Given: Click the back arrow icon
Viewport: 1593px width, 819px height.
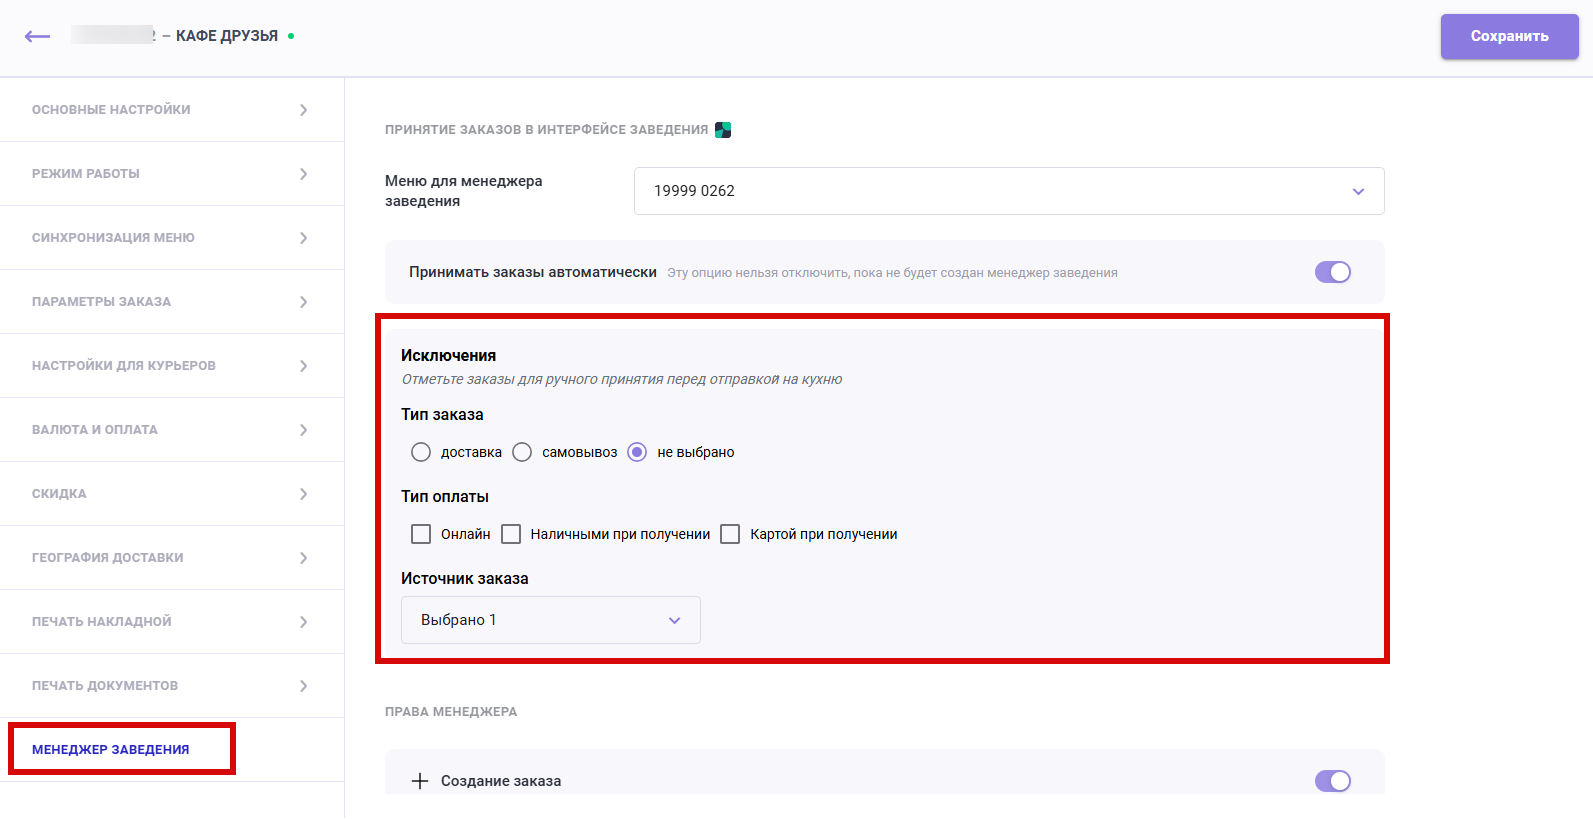Looking at the screenshot, I should point(37,36).
